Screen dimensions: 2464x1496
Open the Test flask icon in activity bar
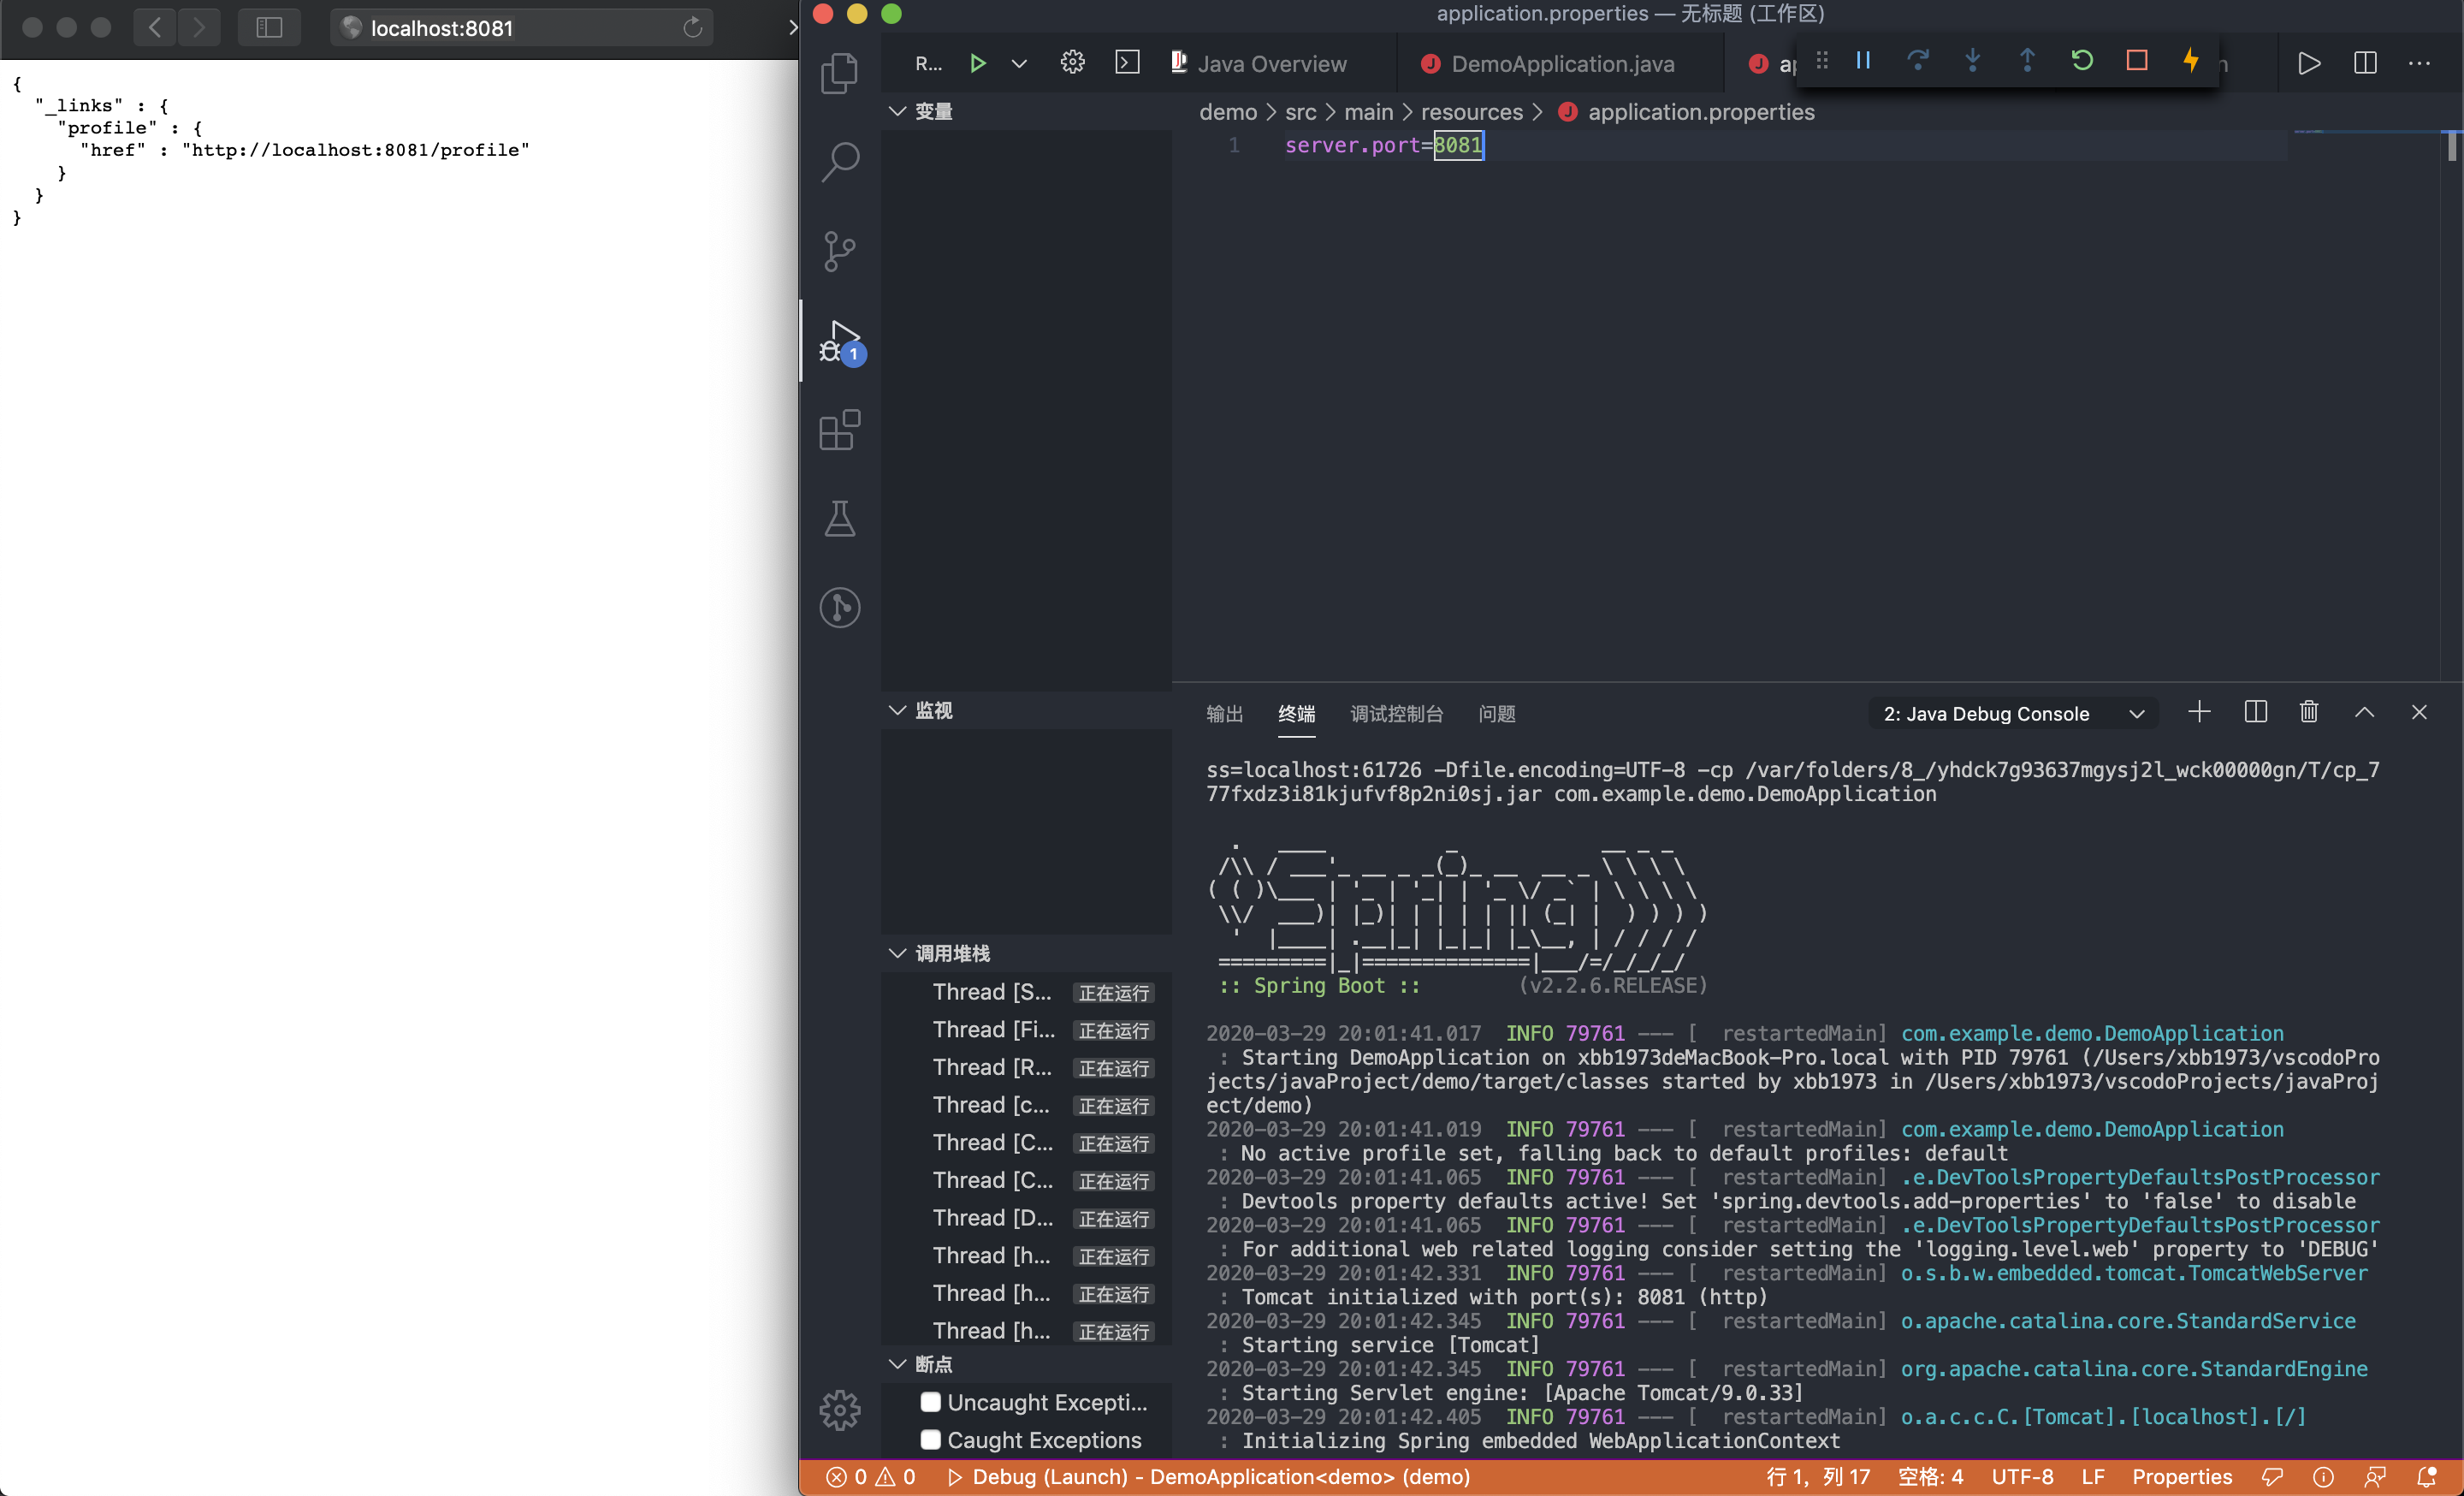pyautogui.click(x=839, y=518)
